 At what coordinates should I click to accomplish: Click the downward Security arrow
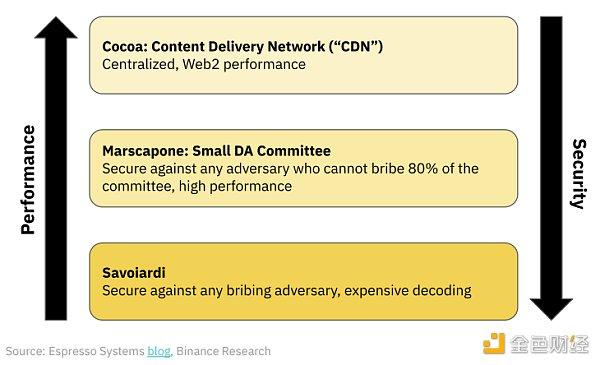(x=551, y=168)
